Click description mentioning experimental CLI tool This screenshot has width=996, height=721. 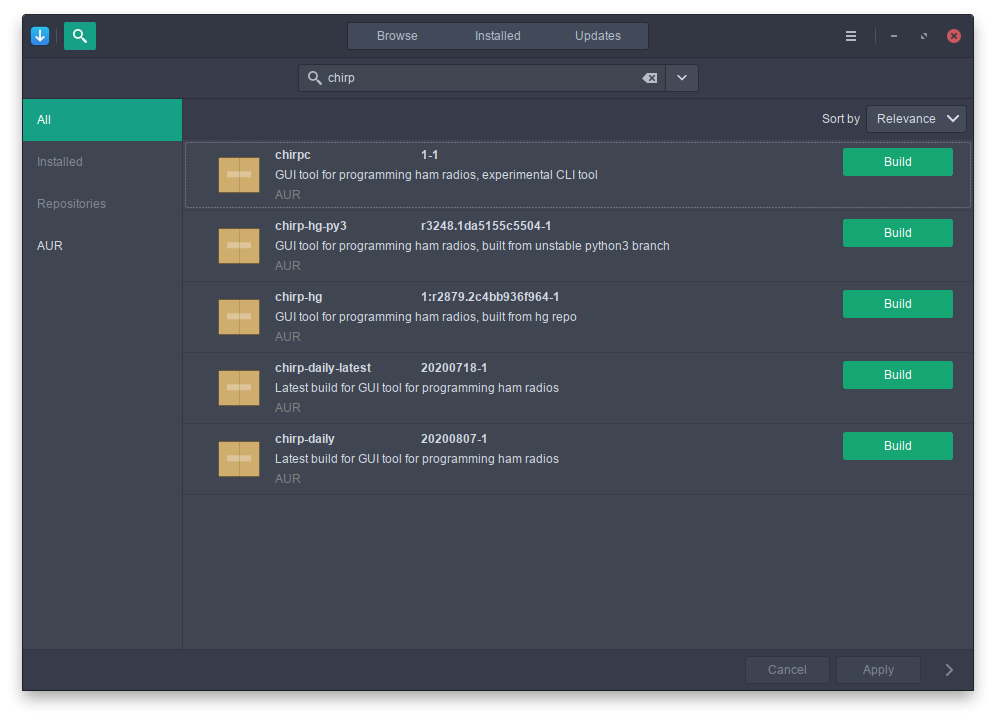pos(436,175)
